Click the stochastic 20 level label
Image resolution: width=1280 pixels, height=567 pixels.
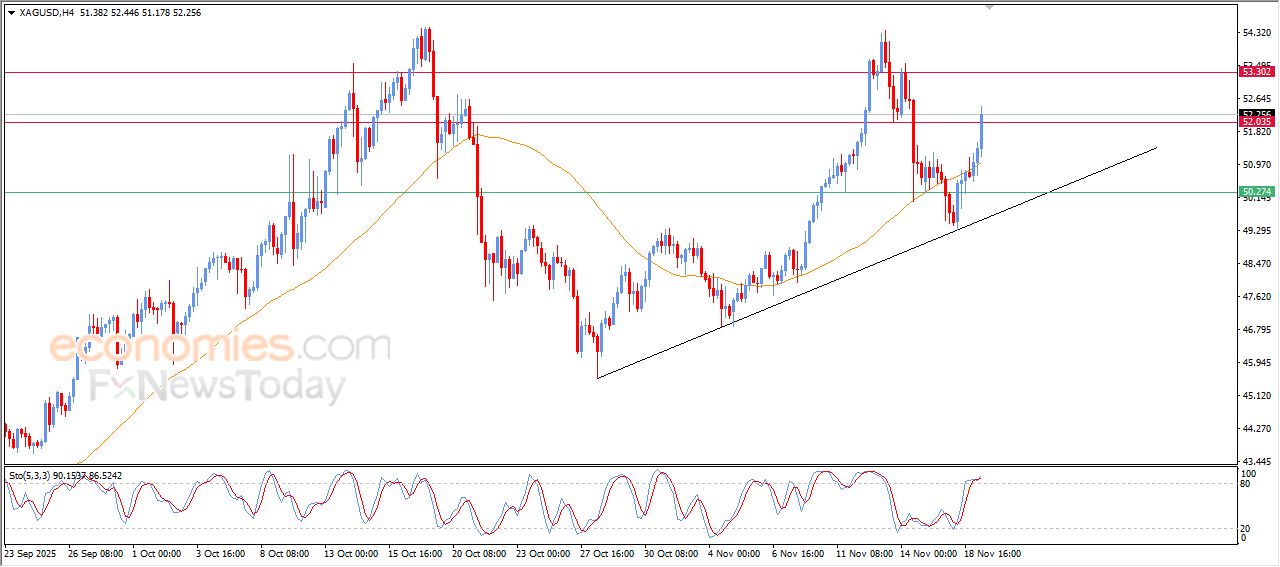1245,528
